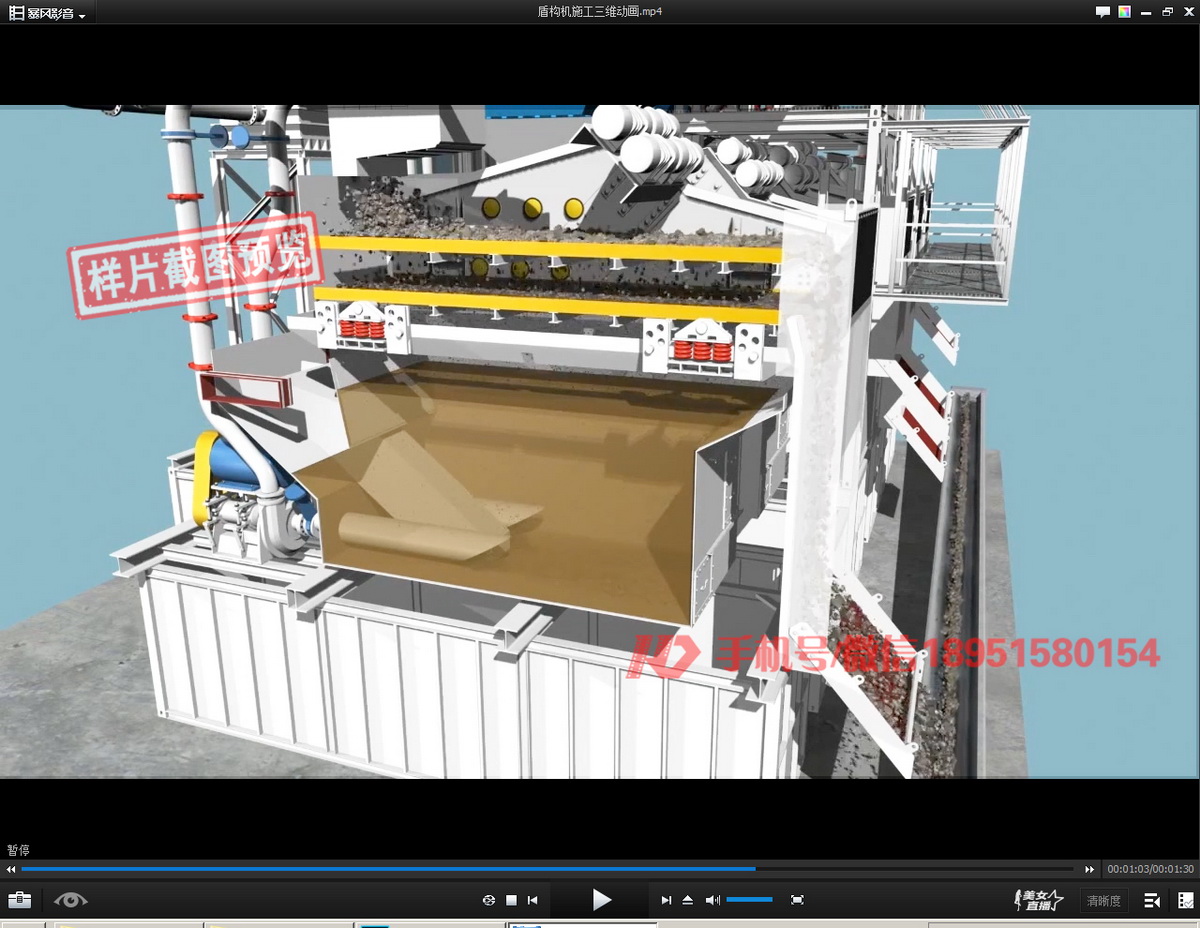Open the 清晰度 quality options
The height and width of the screenshot is (928, 1200).
1103,901
